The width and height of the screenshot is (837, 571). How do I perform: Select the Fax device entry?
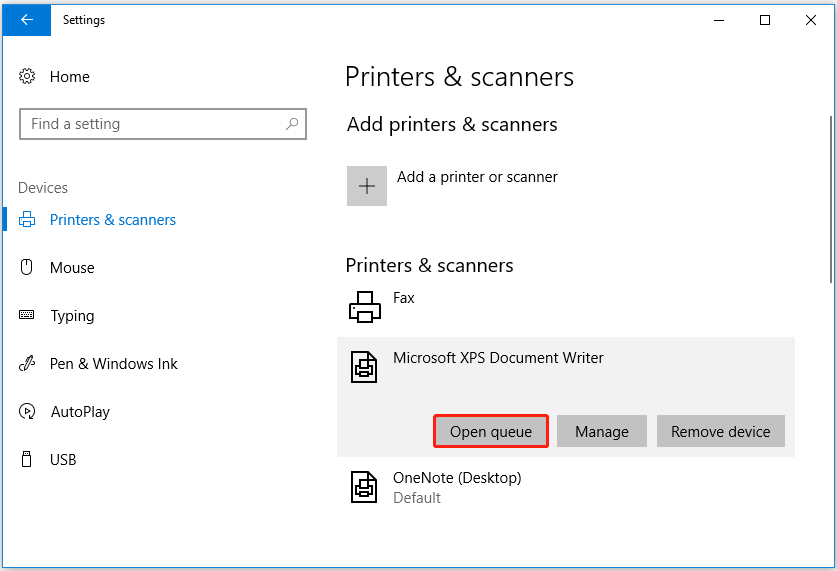click(x=566, y=307)
